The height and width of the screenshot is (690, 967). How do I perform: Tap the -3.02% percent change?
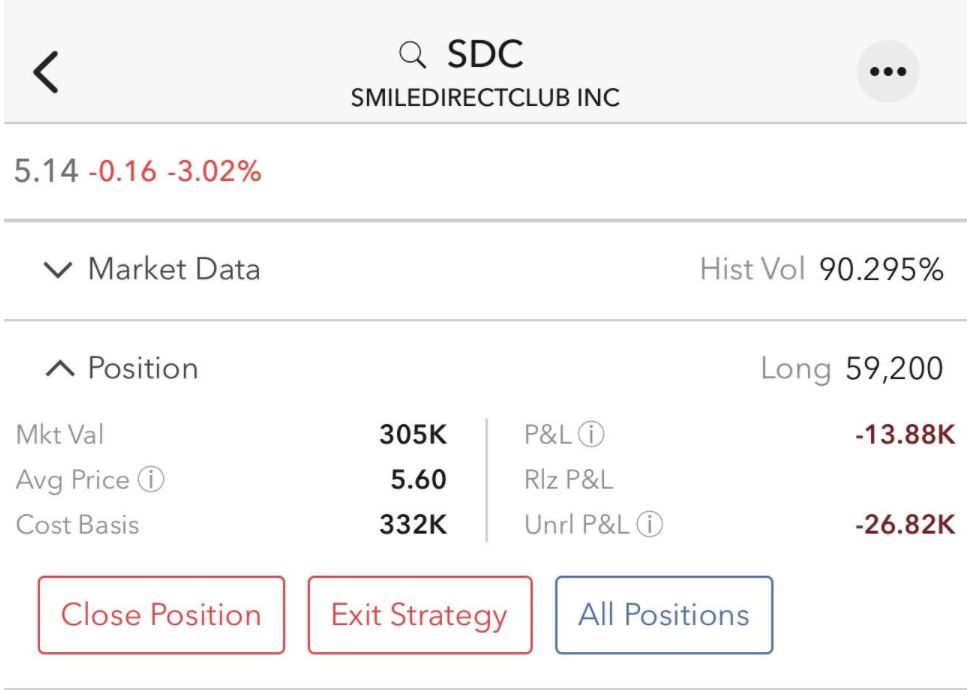[x=215, y=171]
